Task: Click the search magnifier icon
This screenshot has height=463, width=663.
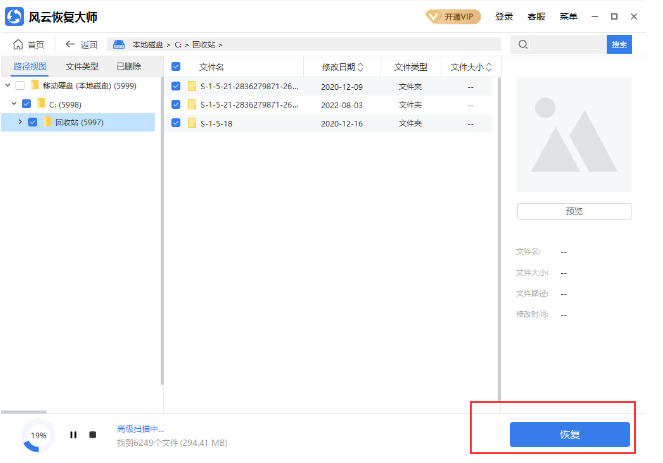Action: click(x=523, y=45)
